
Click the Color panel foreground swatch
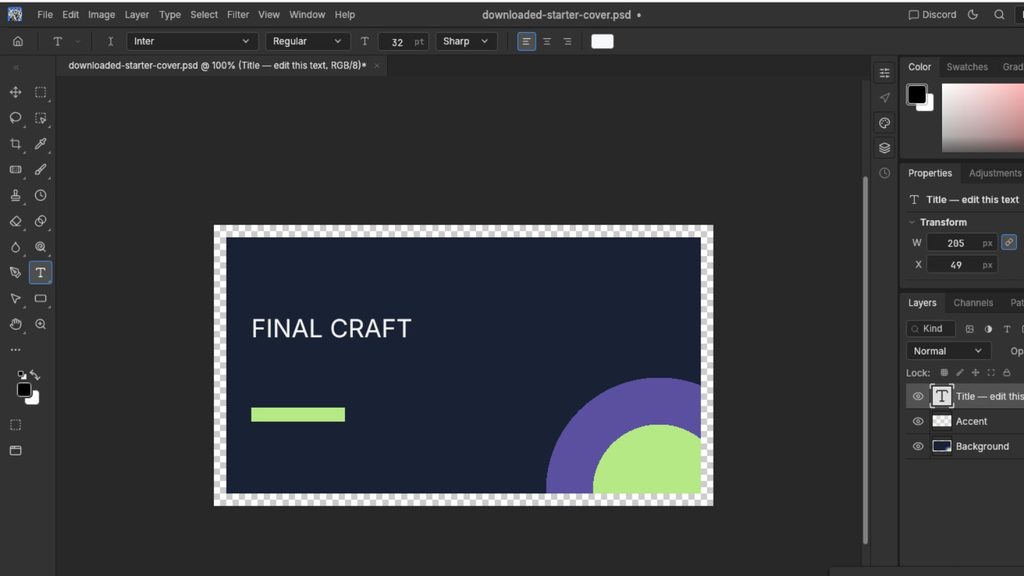coord(916,94)
